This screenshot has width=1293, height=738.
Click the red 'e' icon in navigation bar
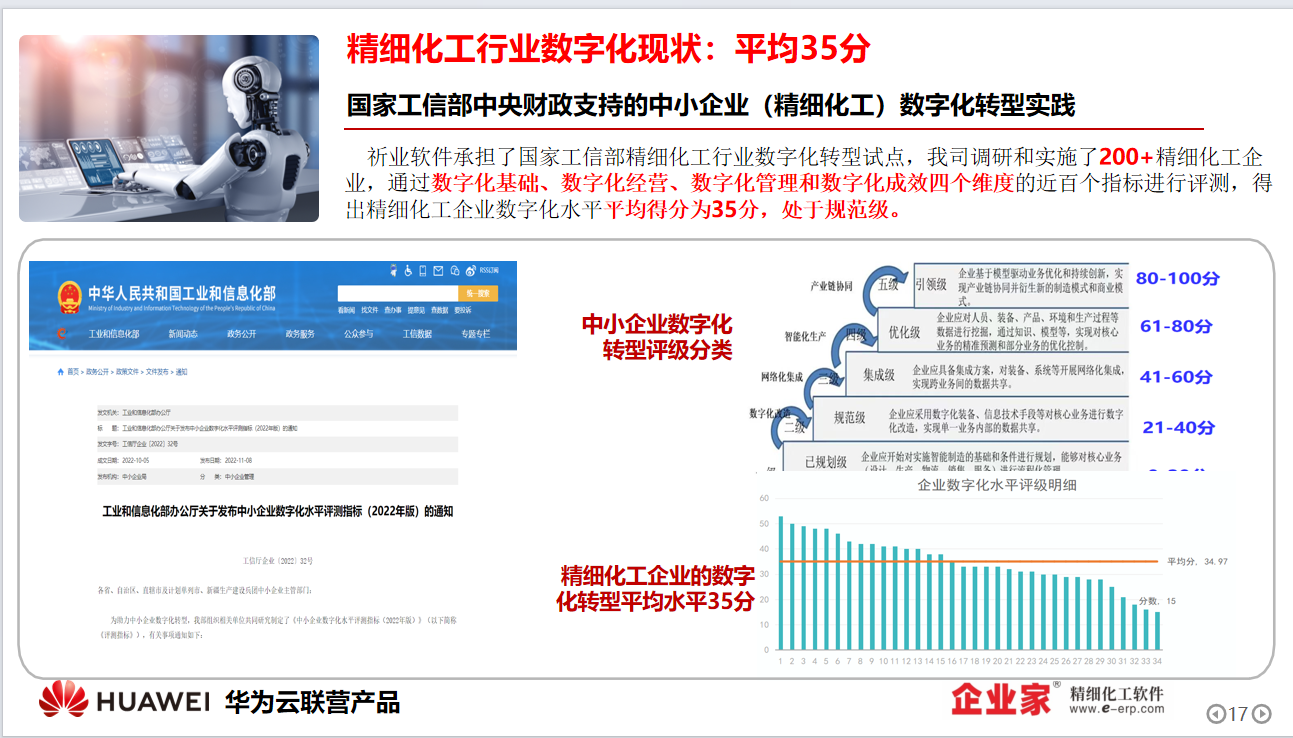pyautogui.click(x=63, y=334)
